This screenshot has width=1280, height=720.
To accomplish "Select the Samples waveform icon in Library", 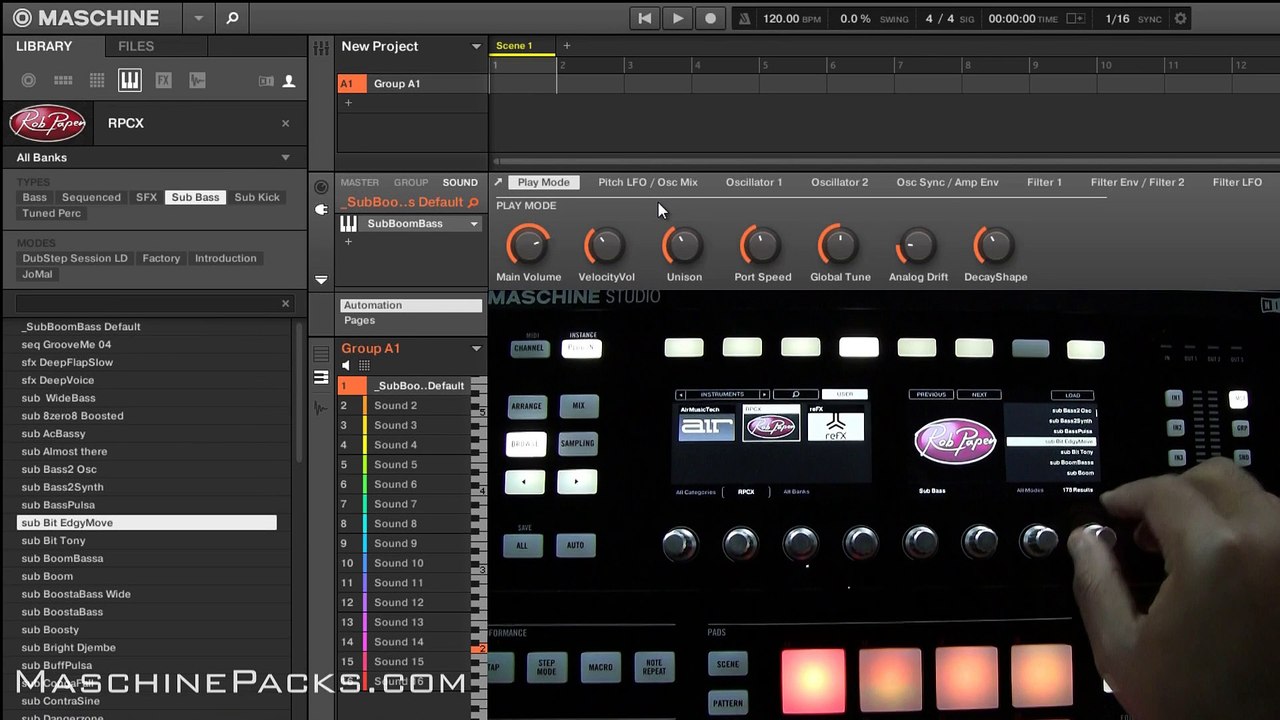I will point(197,81).
